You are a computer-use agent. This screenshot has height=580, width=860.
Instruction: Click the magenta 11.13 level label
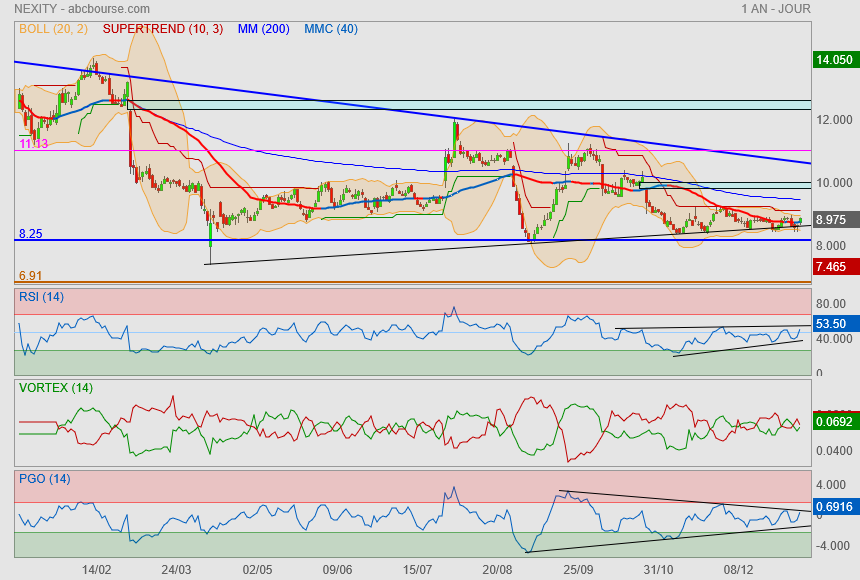click(33, 144)
